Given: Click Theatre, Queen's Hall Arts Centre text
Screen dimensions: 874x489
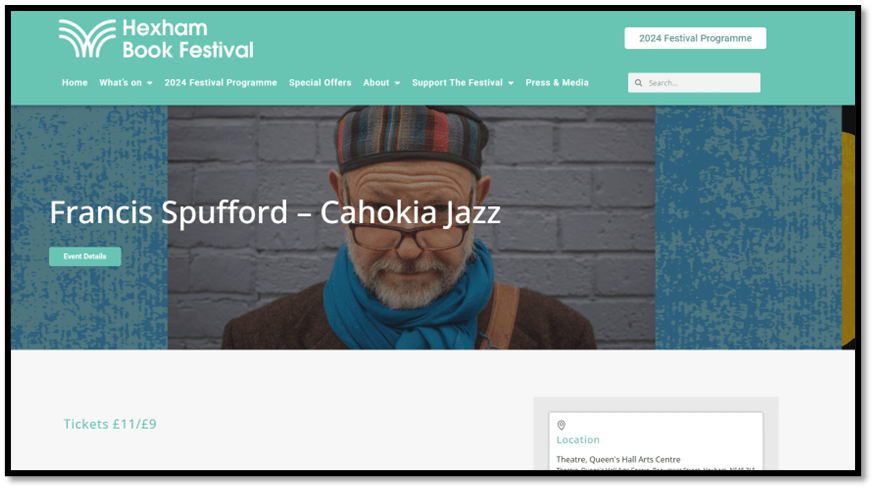Looking at the screenshot, I should [x=618, y=459].
